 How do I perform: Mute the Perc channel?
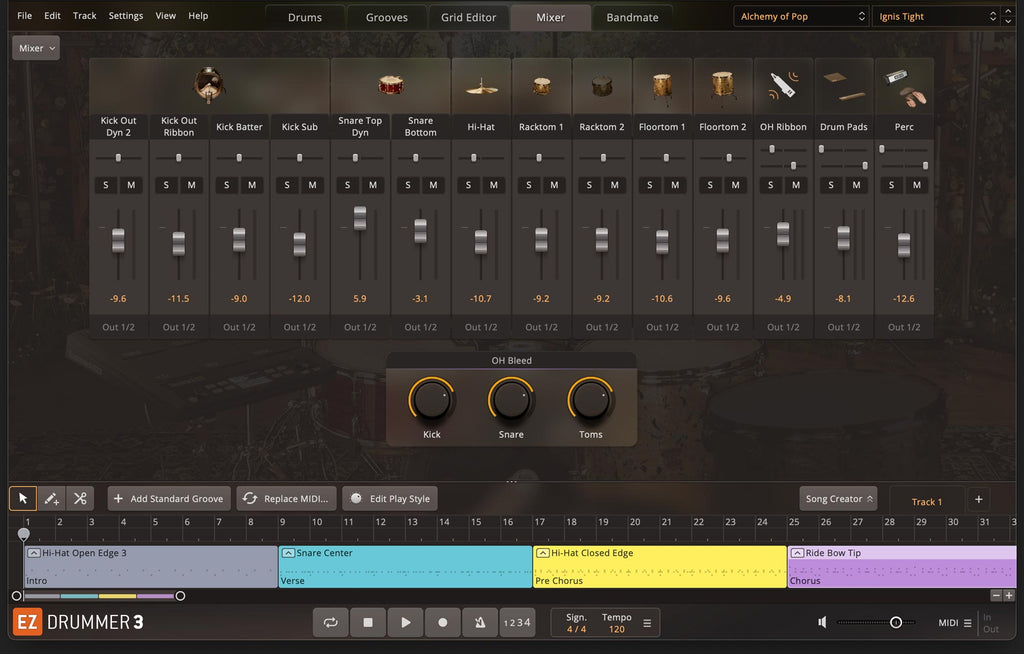coord(917,185)
